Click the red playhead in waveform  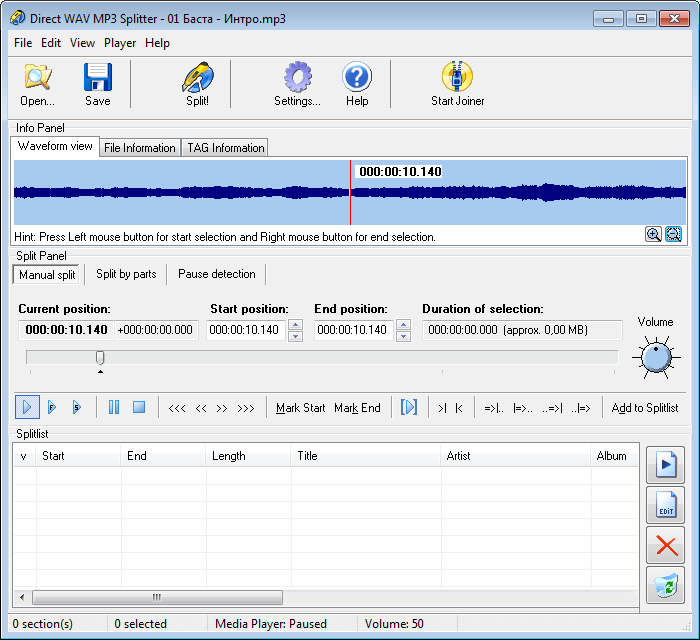click(x=350, y=192)
